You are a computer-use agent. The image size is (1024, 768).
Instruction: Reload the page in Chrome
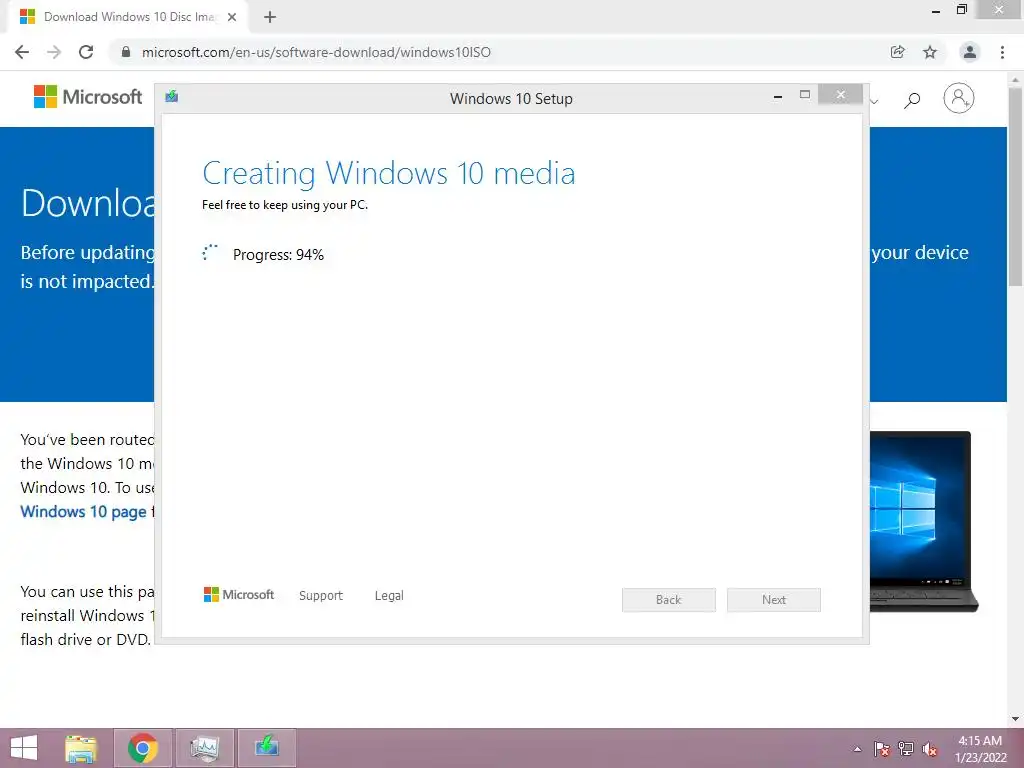pyautogui.click(x=86, y=52)
